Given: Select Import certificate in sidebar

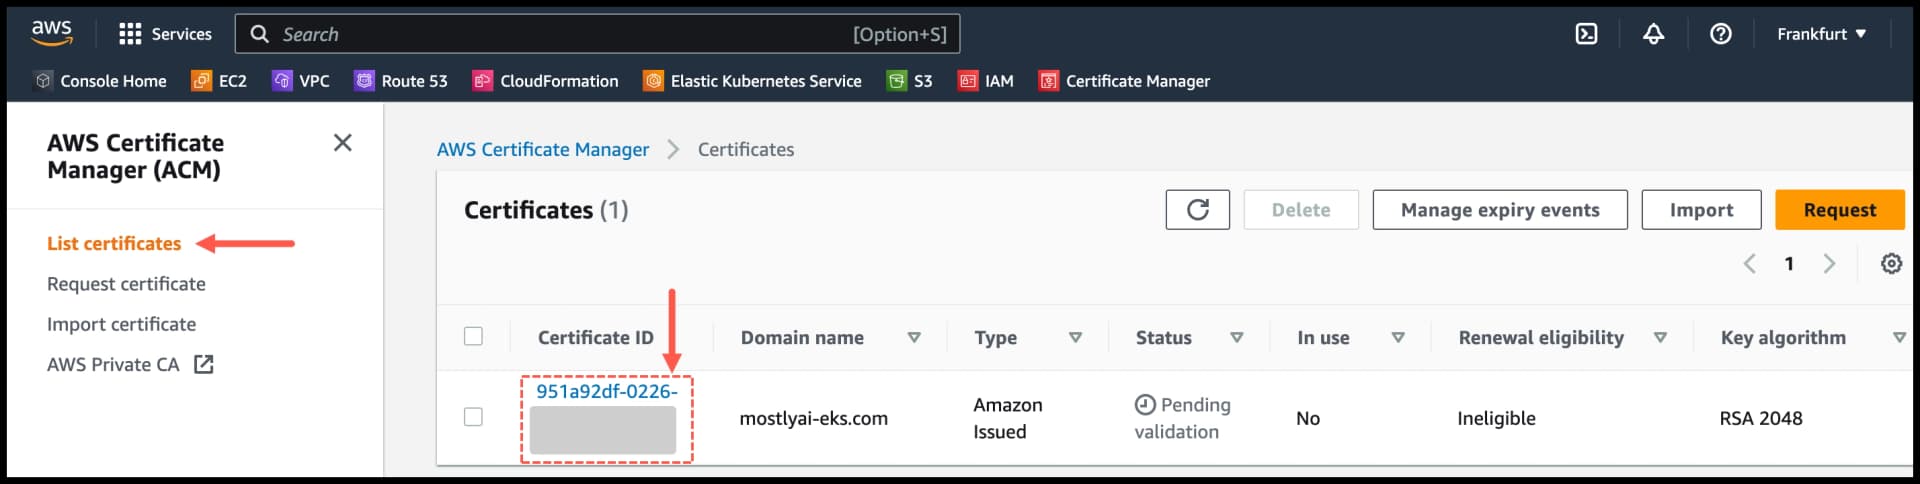Looking at the screenshot, I should coord(121,324).
